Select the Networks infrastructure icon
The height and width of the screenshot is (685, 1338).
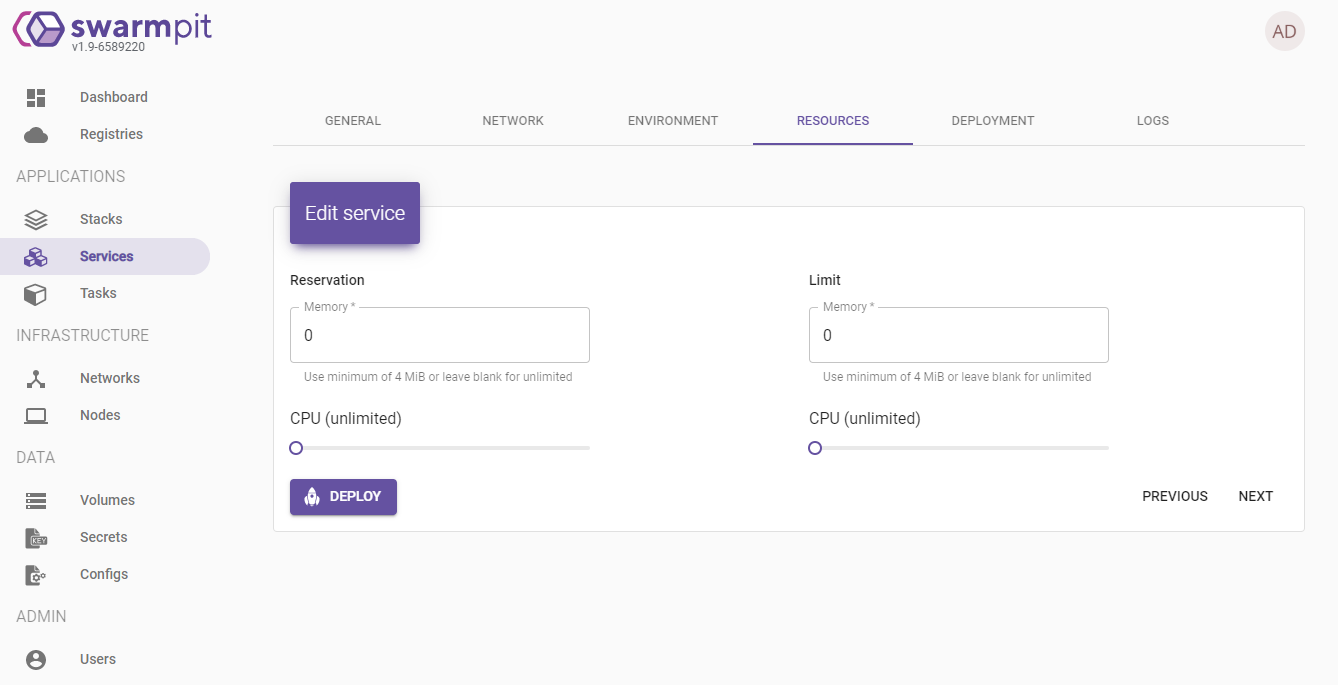[x=35, y=377]
